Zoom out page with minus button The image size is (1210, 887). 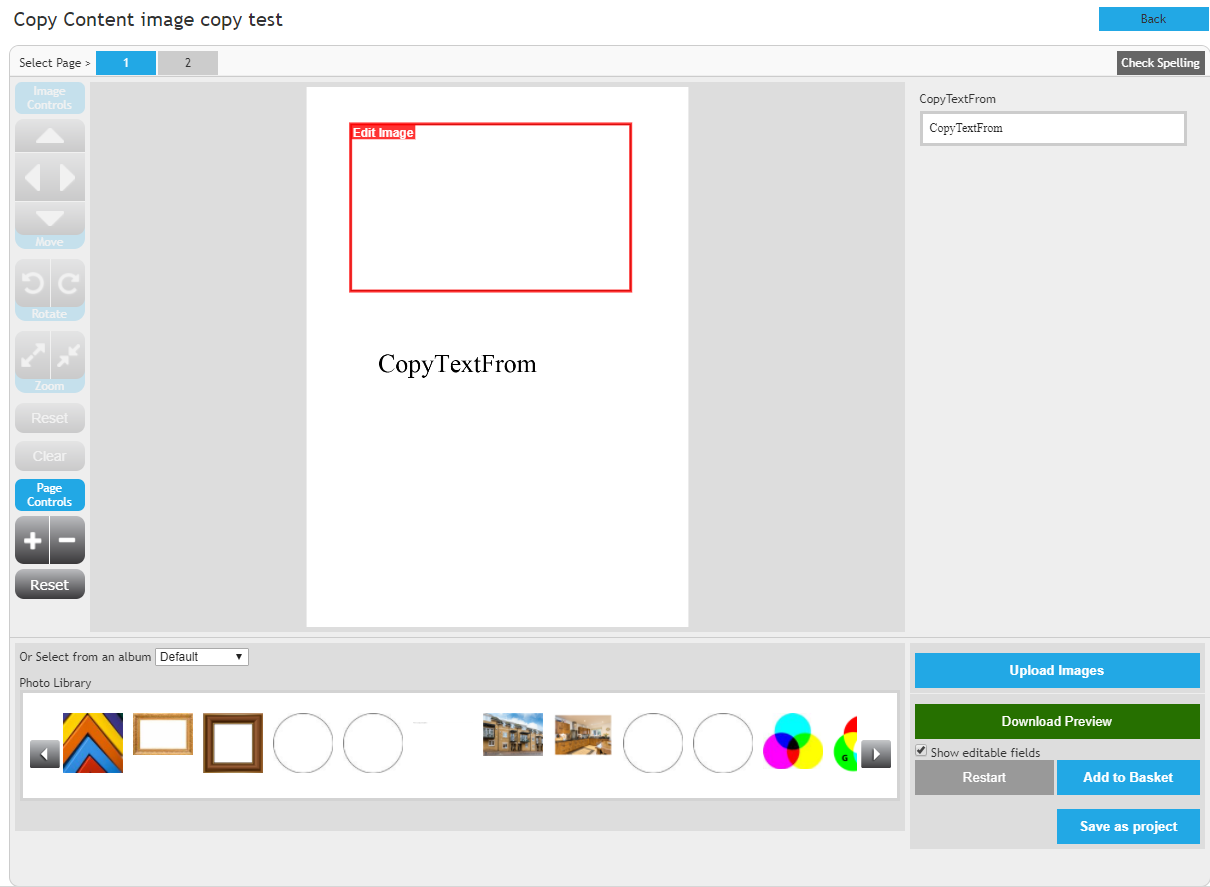click(x=67, y=541)
